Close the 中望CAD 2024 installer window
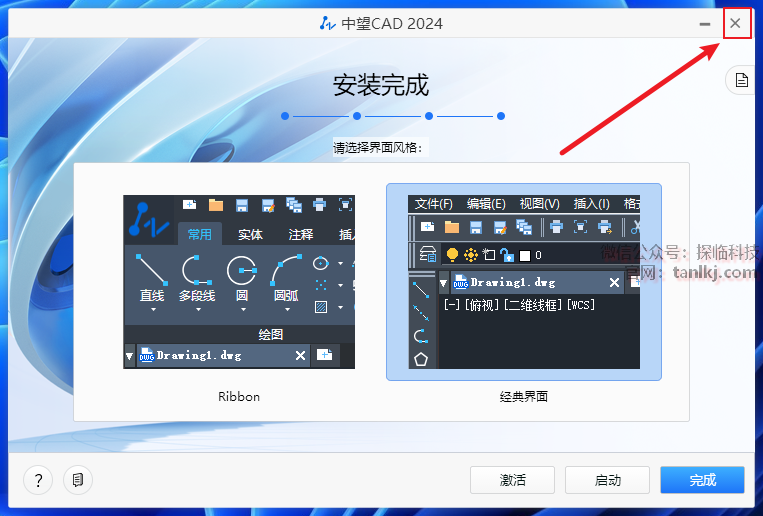 (735, 23)
